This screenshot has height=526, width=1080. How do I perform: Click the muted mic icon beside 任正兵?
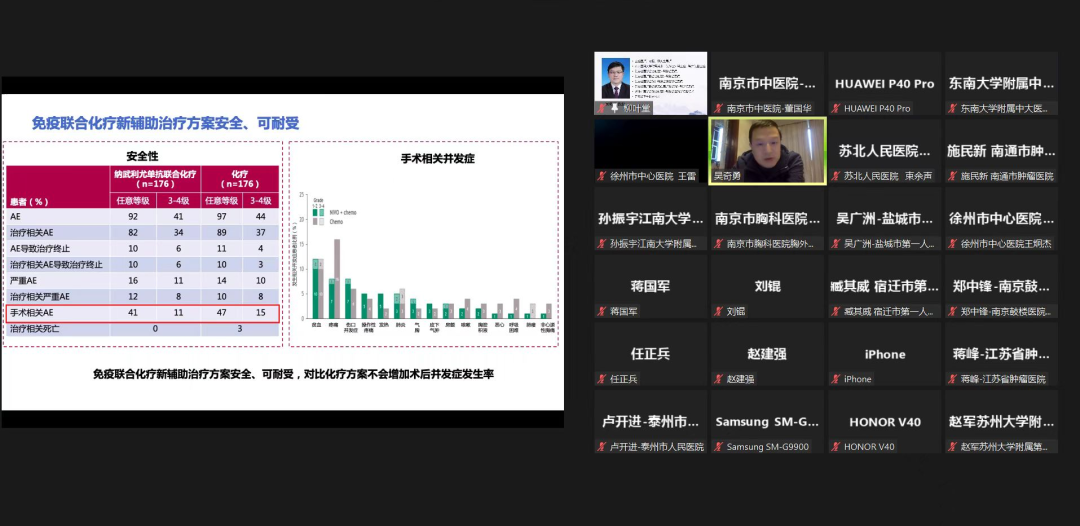(x=602, y=379)
